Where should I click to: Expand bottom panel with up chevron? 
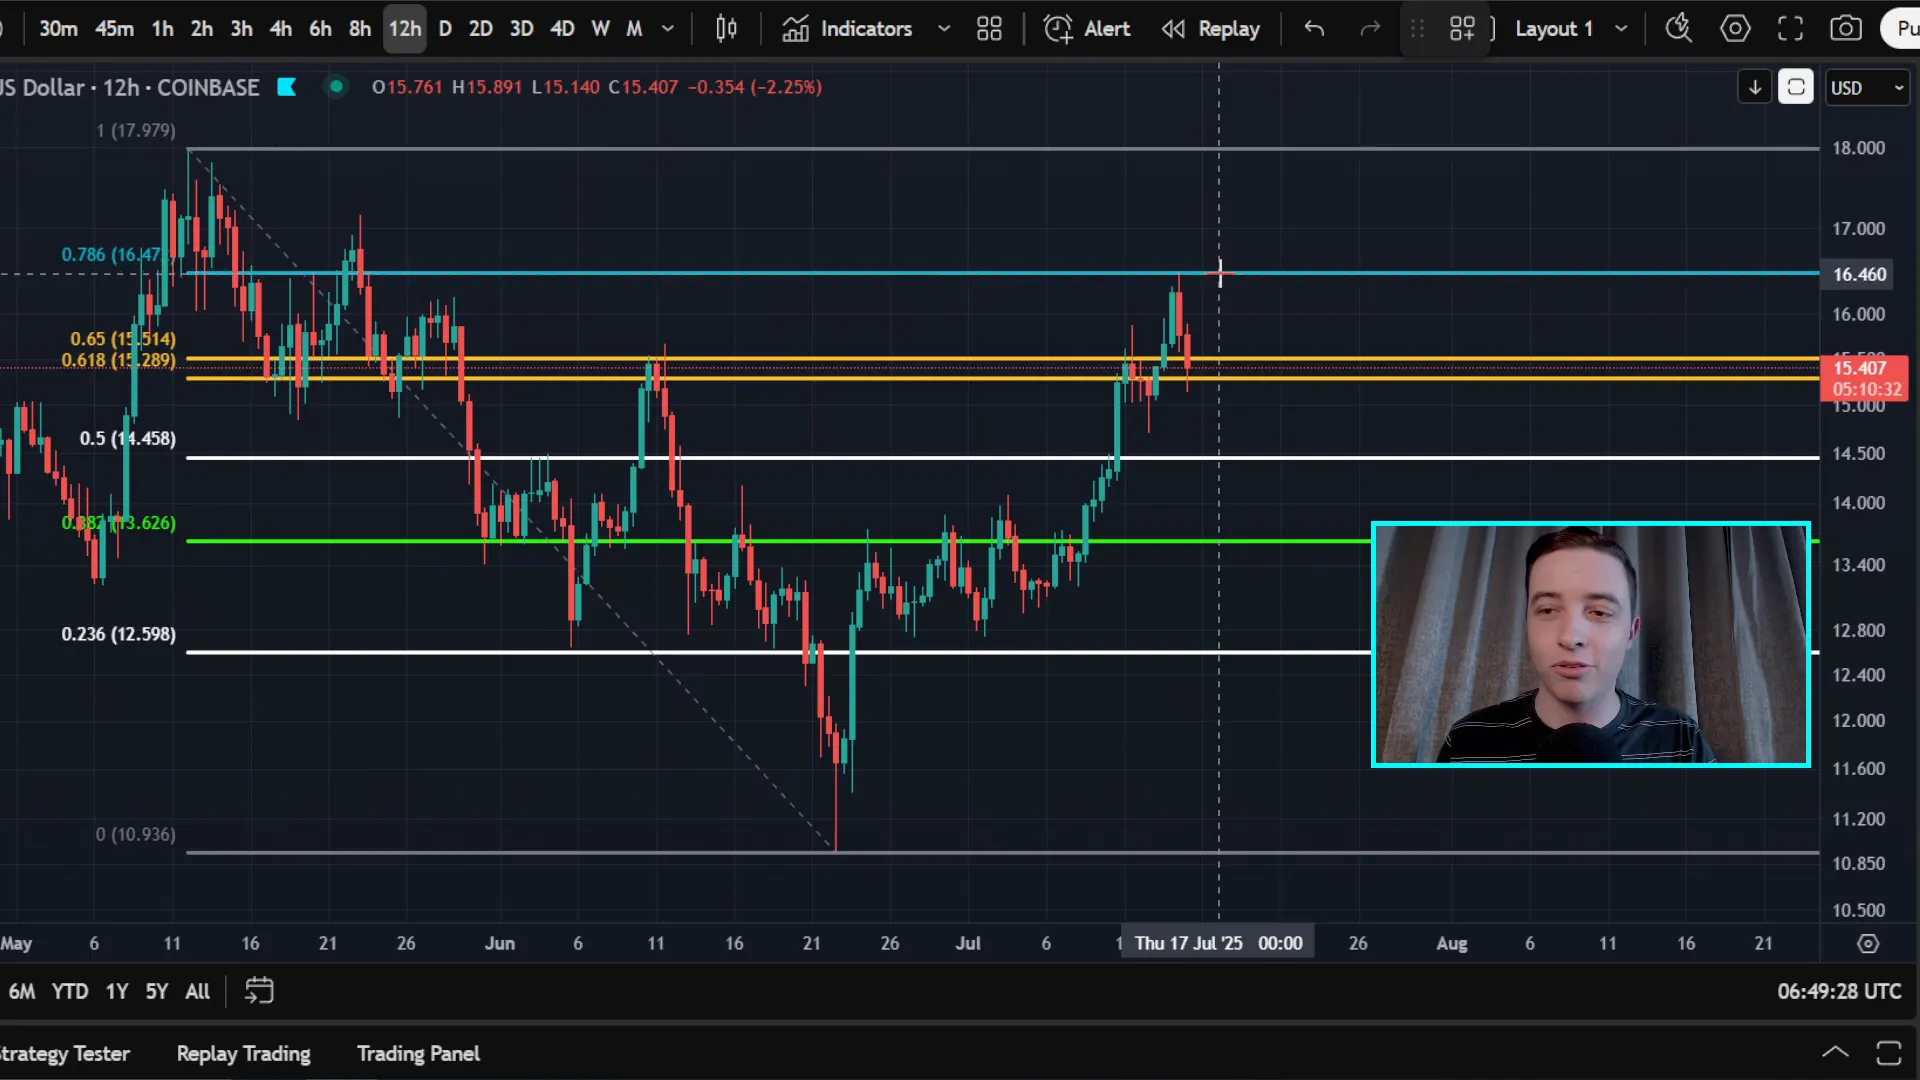1835,1052
